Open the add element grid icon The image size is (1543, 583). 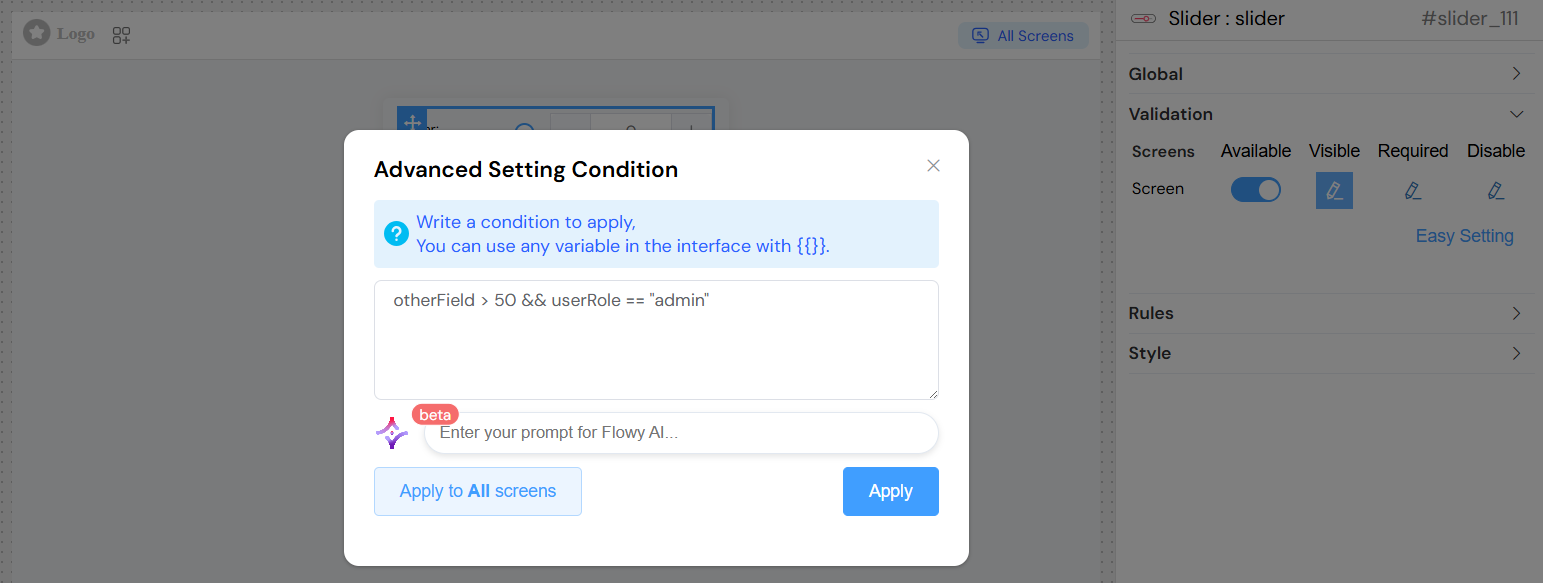pos(120,33)
